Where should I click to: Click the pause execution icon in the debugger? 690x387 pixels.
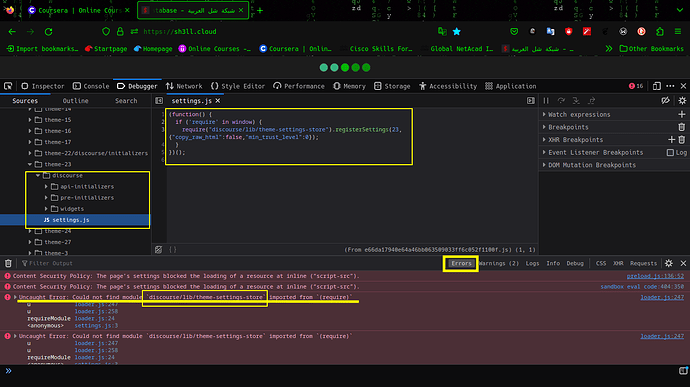click(x=546, y=101)
